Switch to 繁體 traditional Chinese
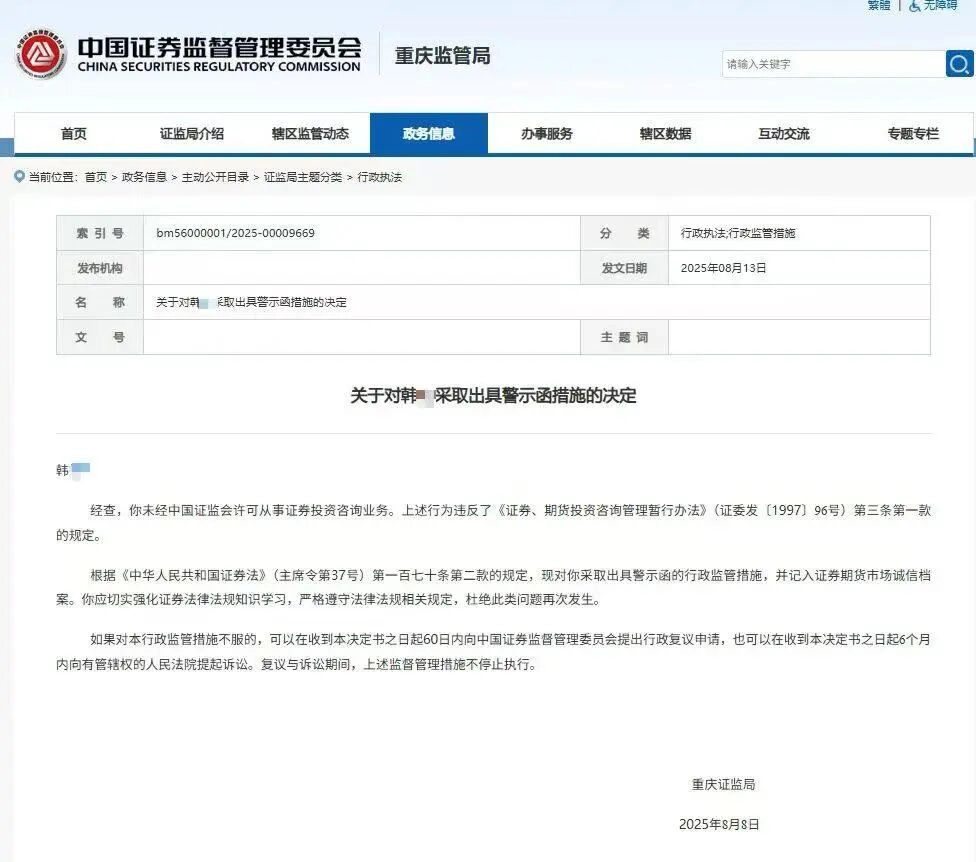 click(x=879, y=6)
